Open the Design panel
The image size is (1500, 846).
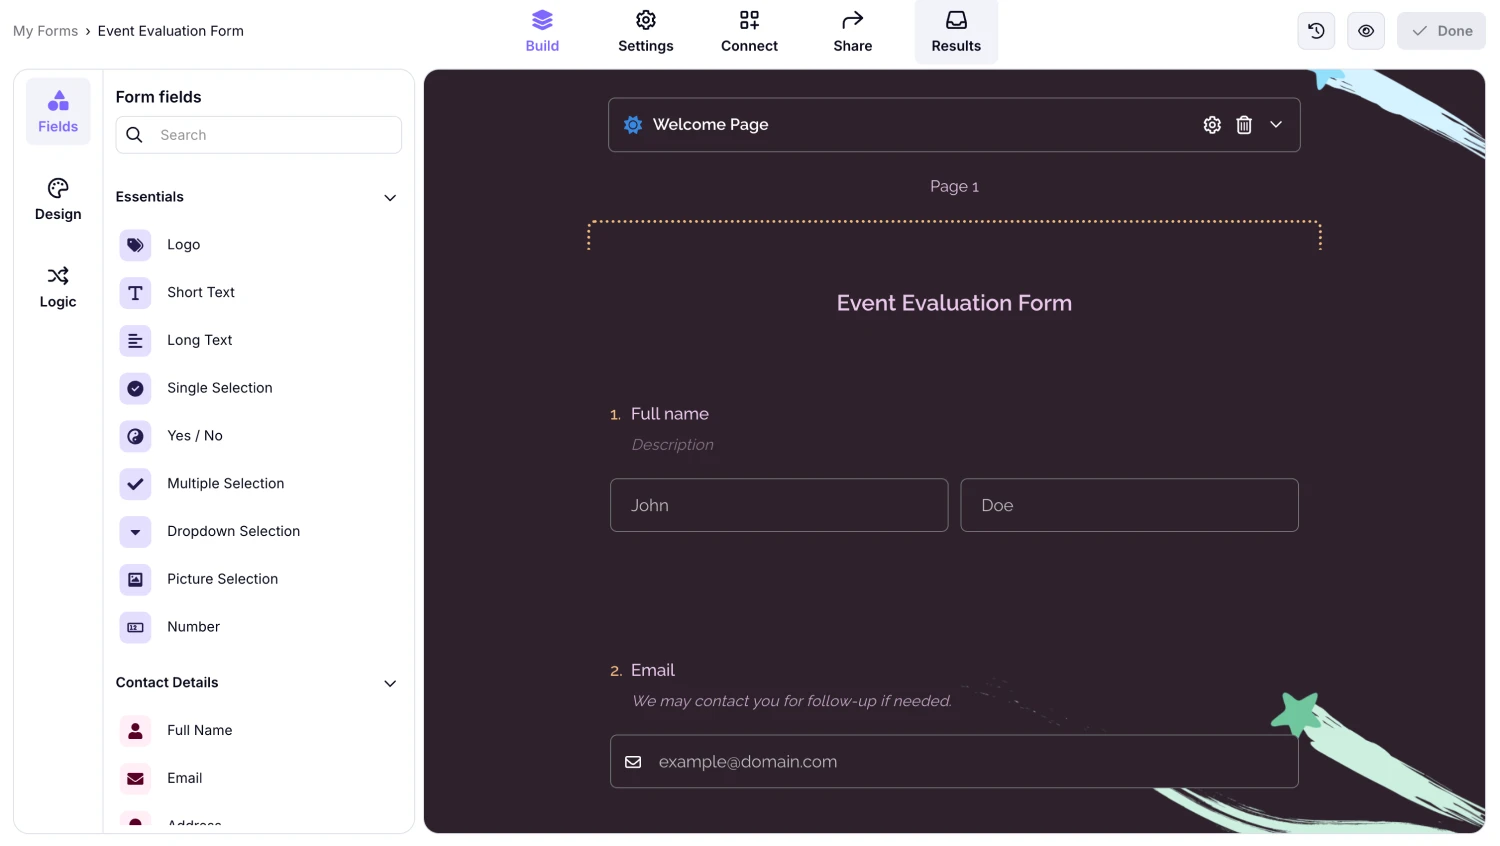click(57, 199)
